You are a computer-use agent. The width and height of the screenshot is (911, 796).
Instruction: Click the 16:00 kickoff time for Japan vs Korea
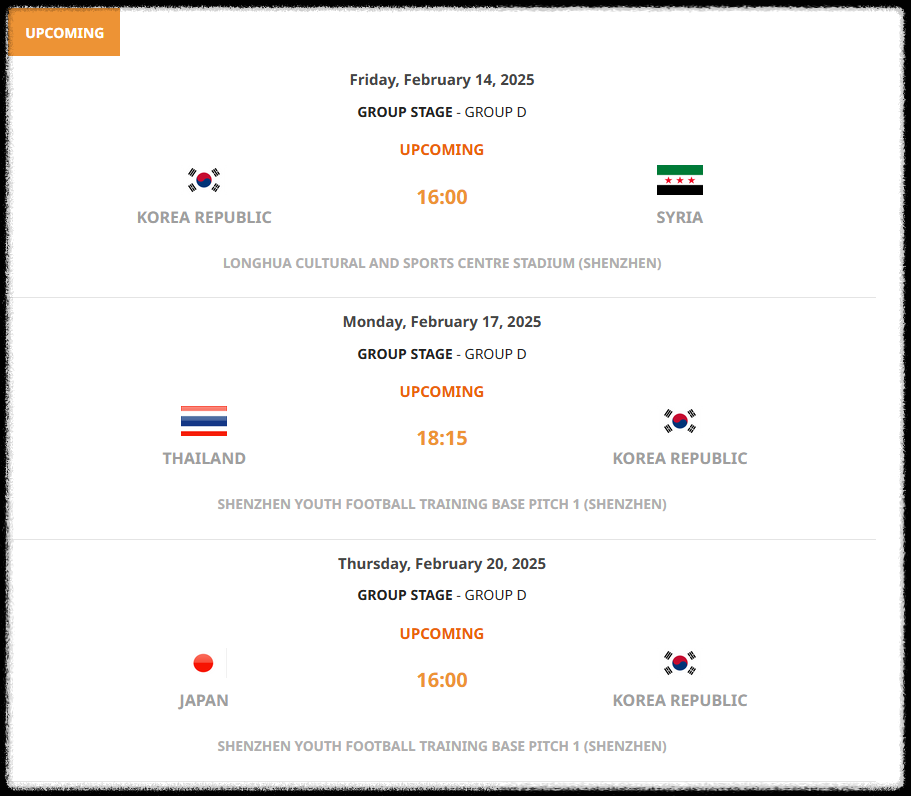pyautogui.click(x=442, y=680)
